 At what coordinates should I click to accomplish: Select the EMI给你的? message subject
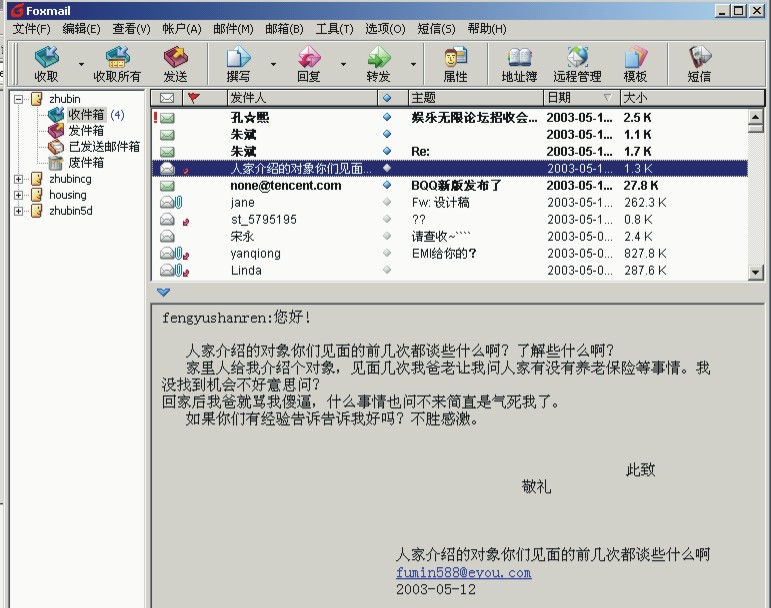444,254
